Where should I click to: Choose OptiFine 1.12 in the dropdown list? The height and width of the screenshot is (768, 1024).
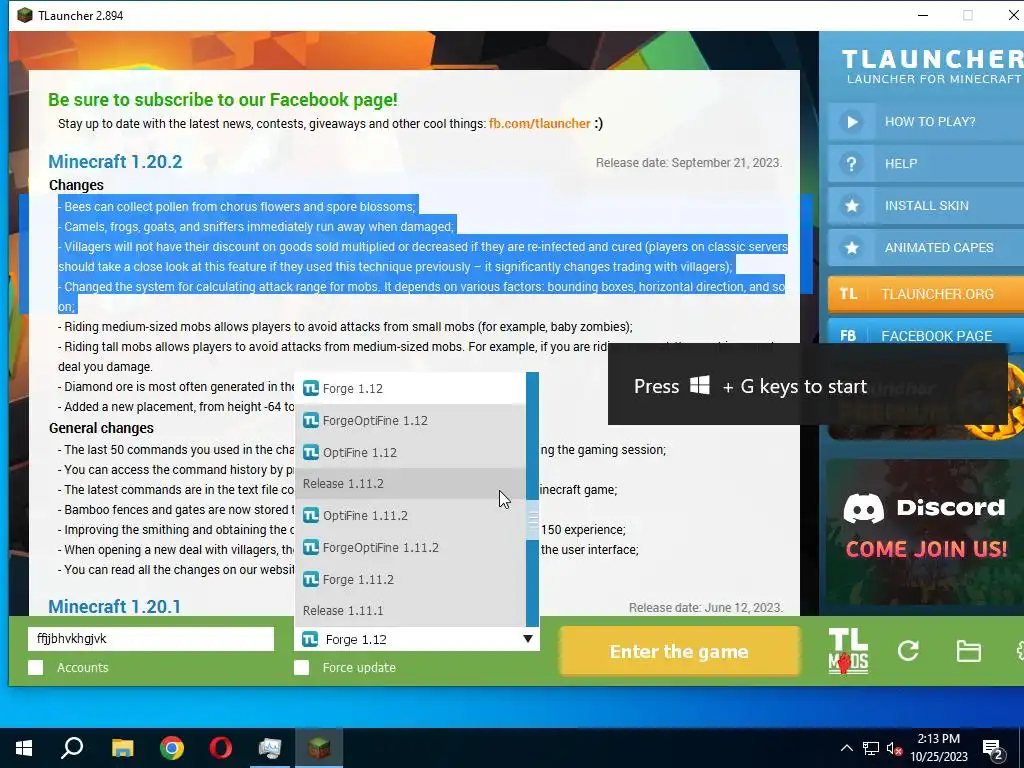coord(410,453)
